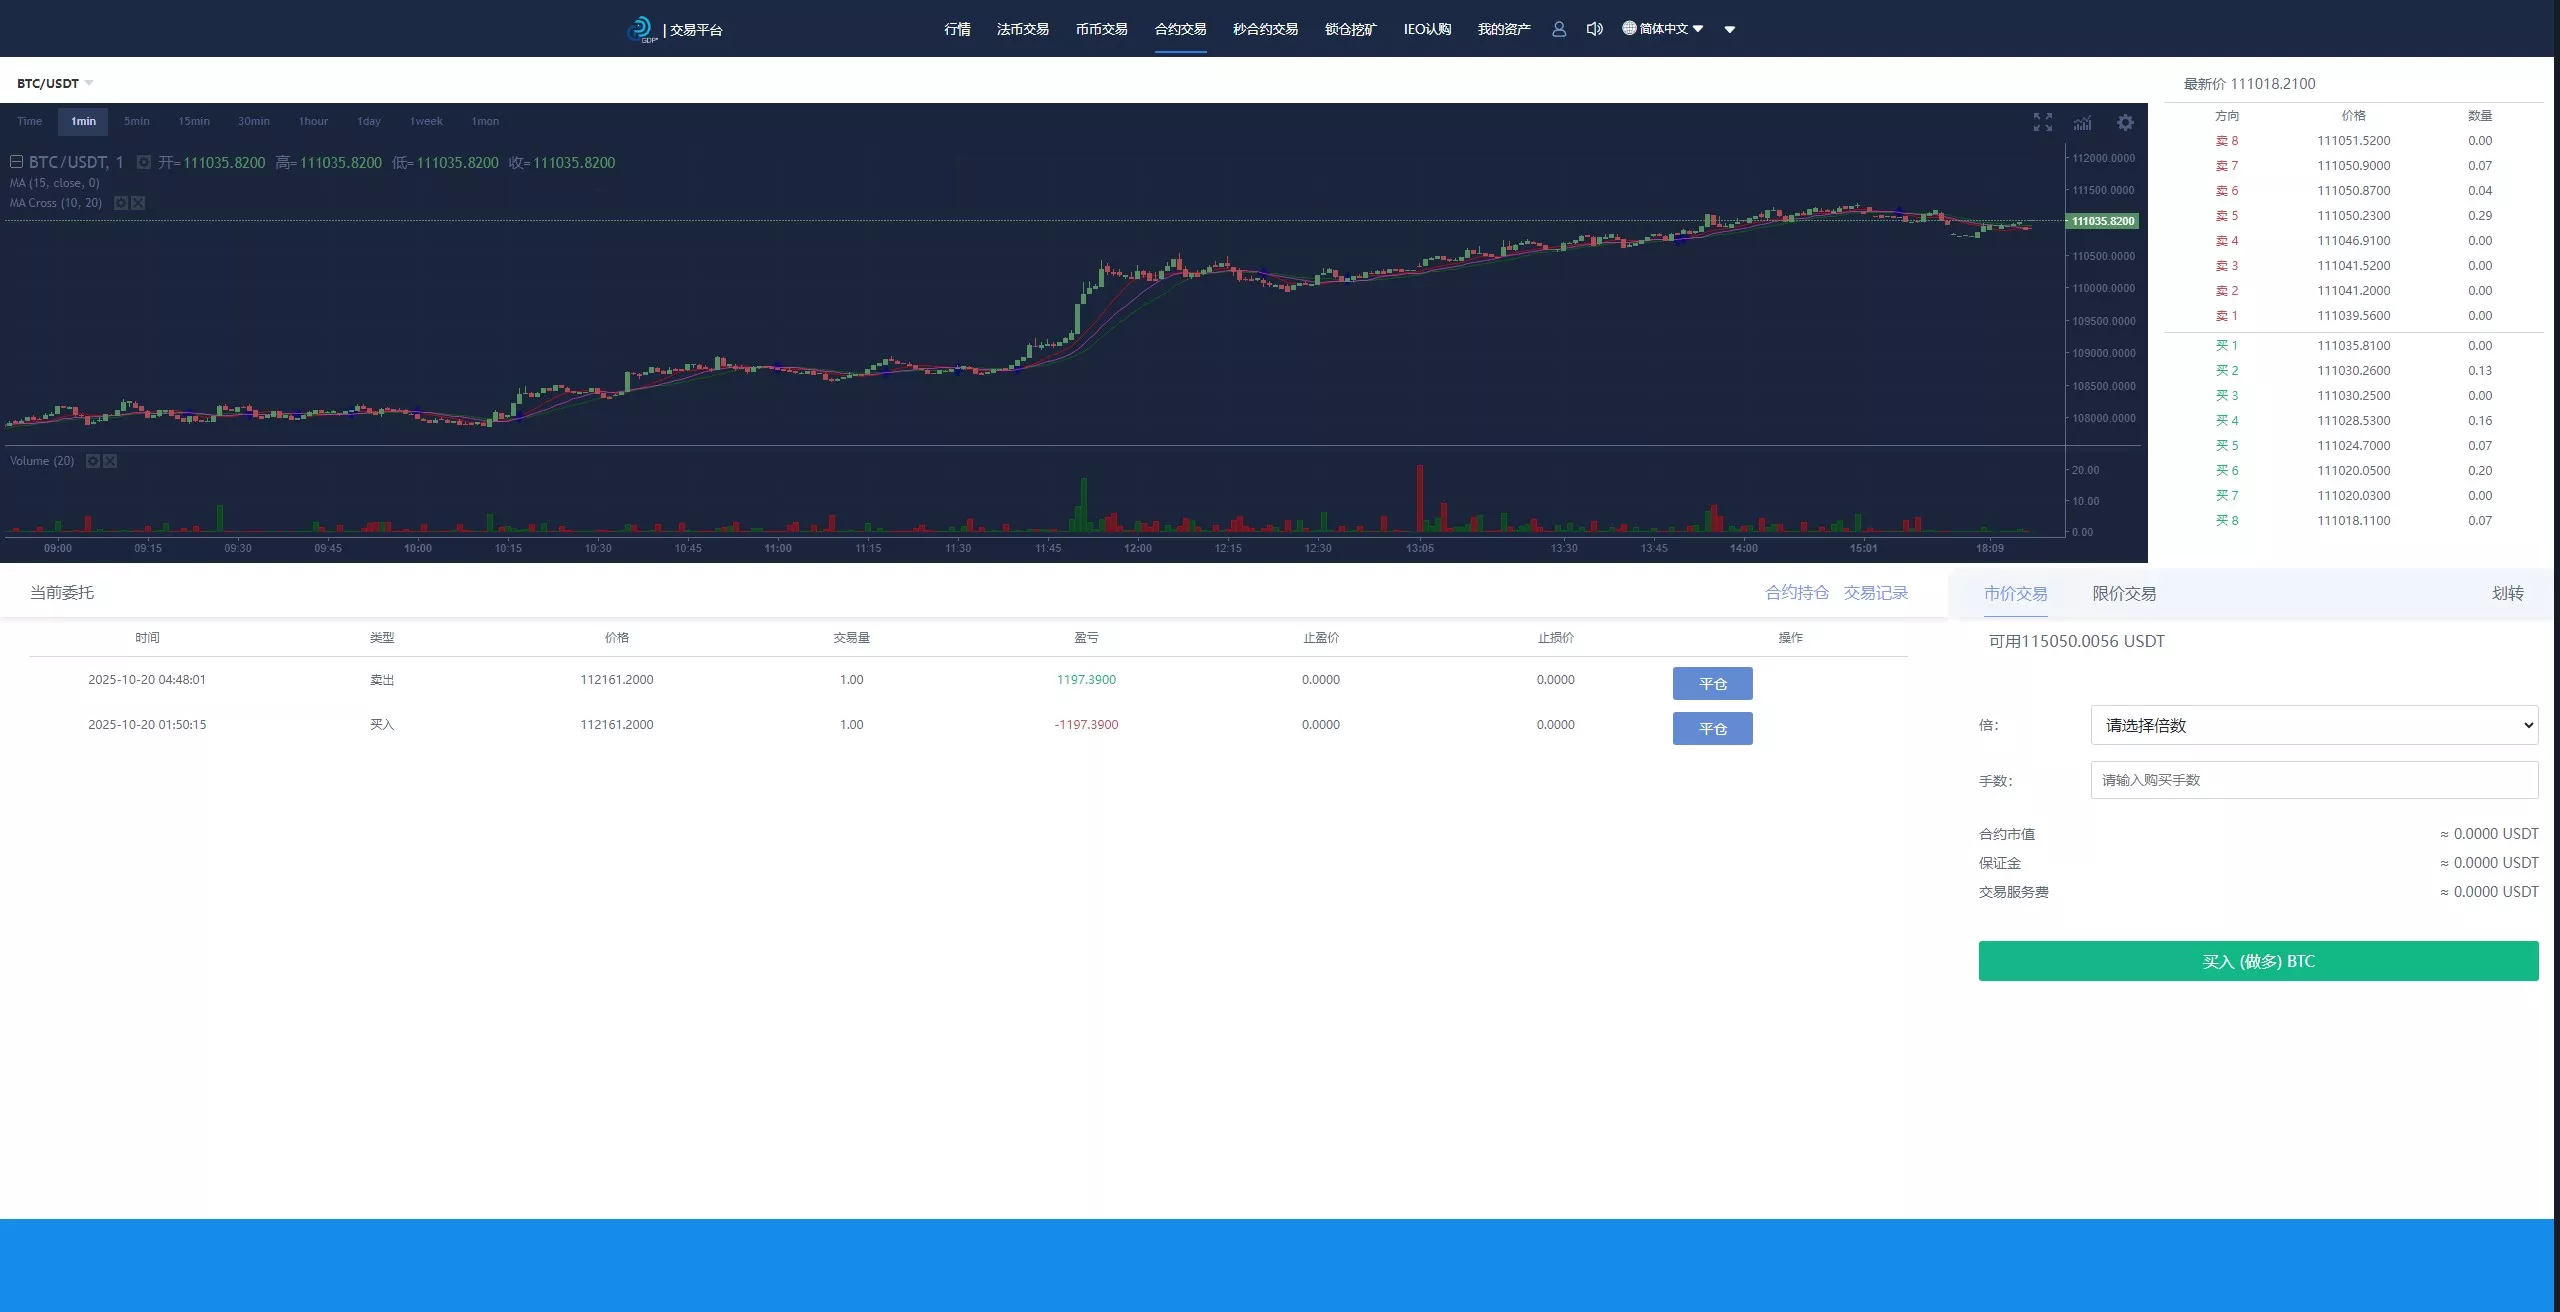Switch chart to 5min interval

[x=137, y=121]
